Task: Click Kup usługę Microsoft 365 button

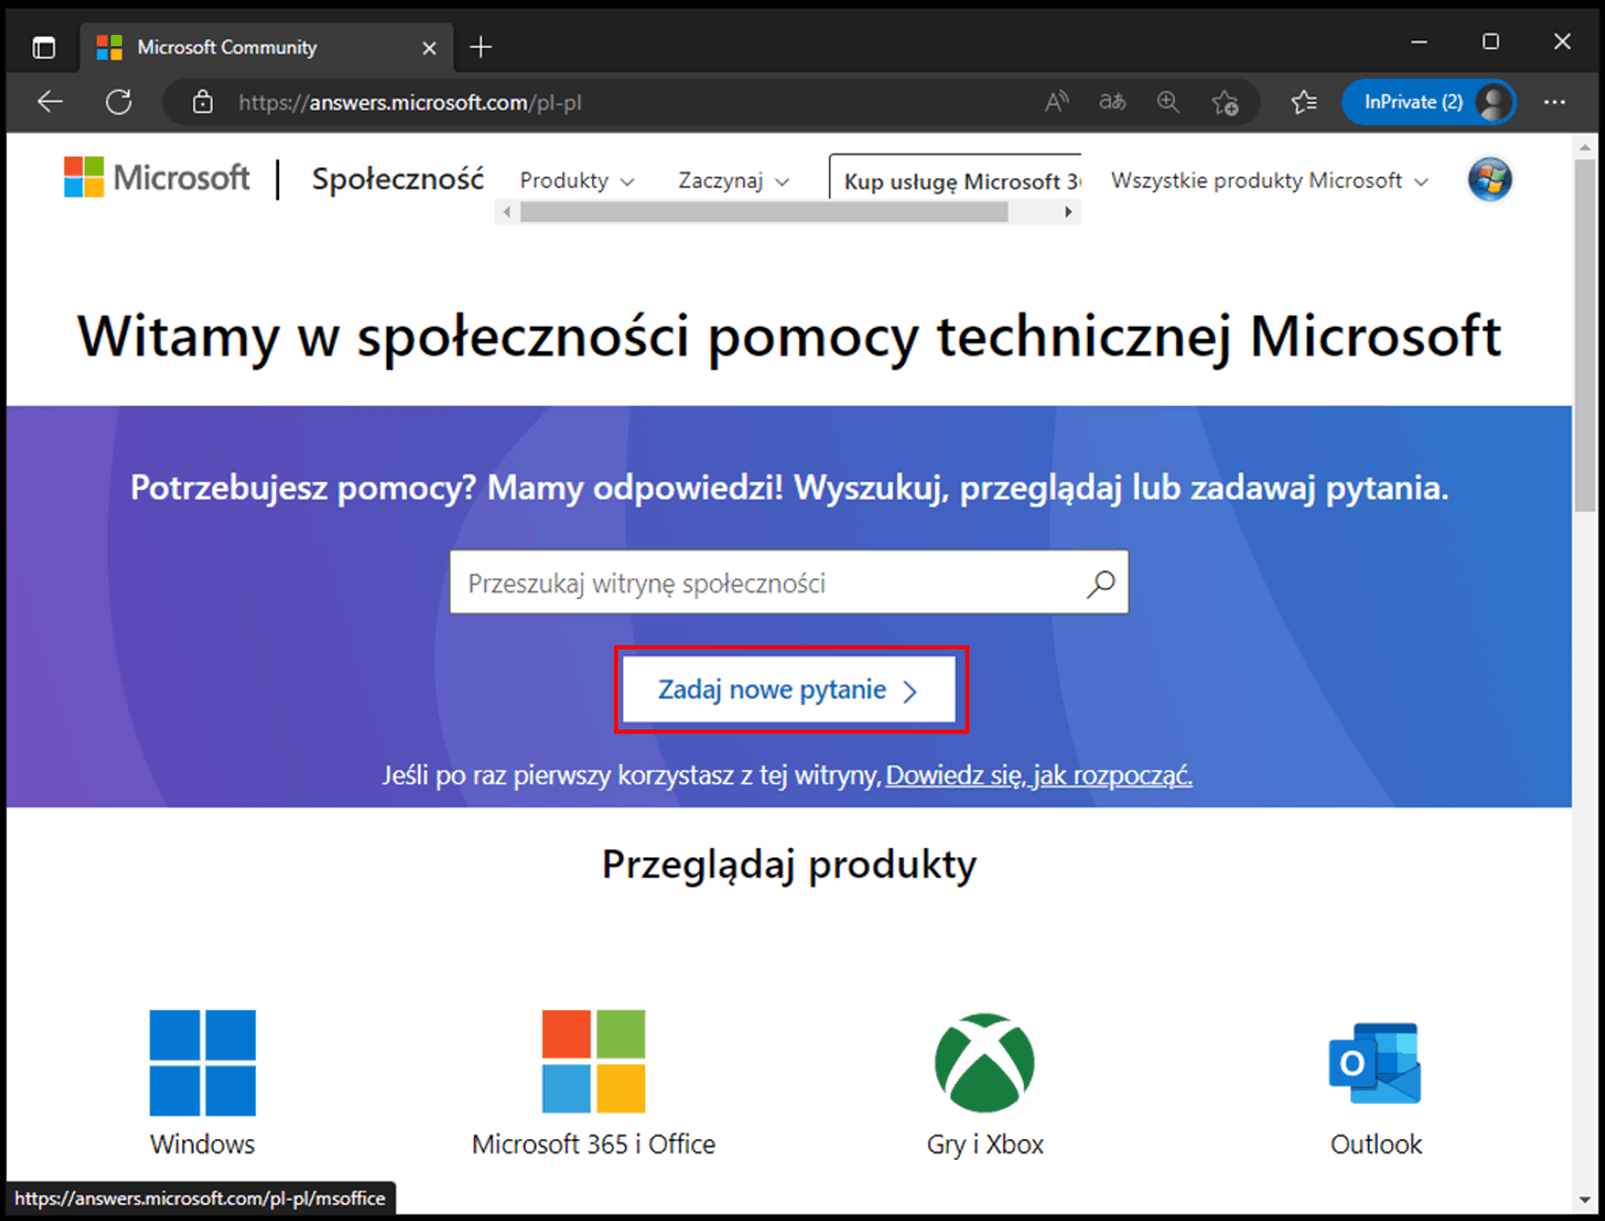Action: [x=955, y=178]
